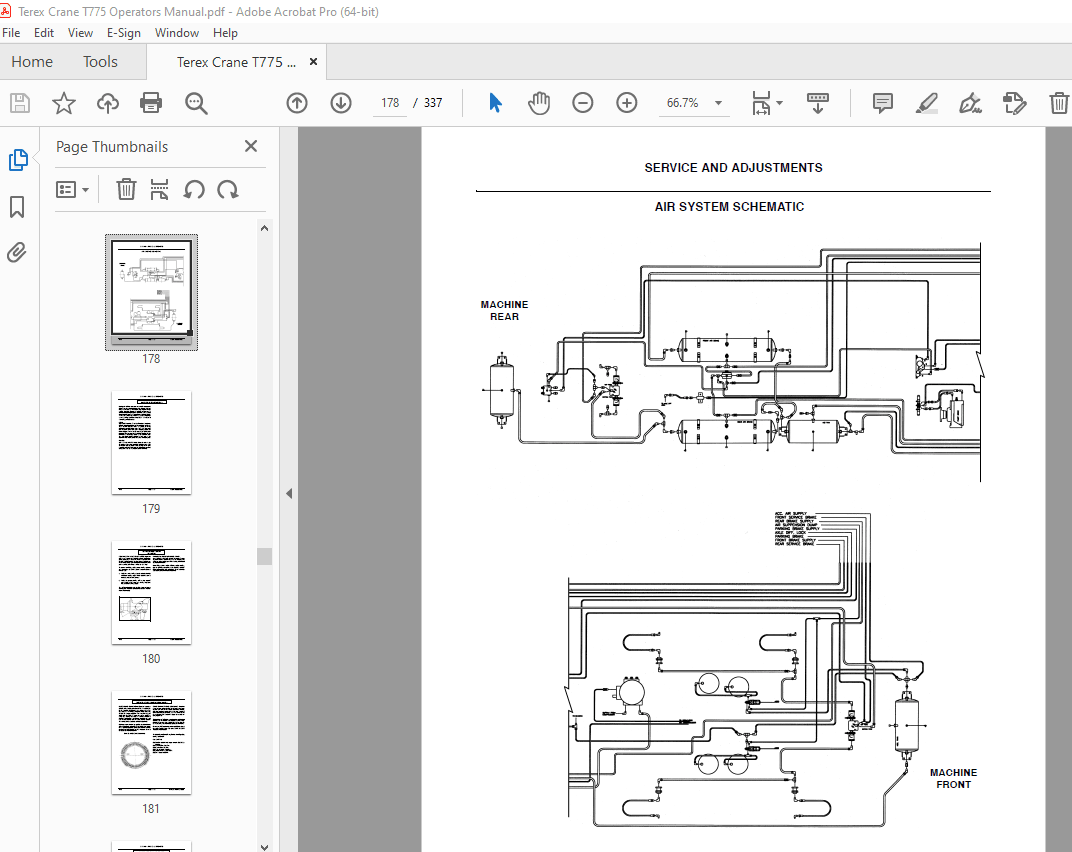Viewport: 1072px width, 852px height.
Task: Open the E-Sign pen tool
Action: tap(969, 102)
